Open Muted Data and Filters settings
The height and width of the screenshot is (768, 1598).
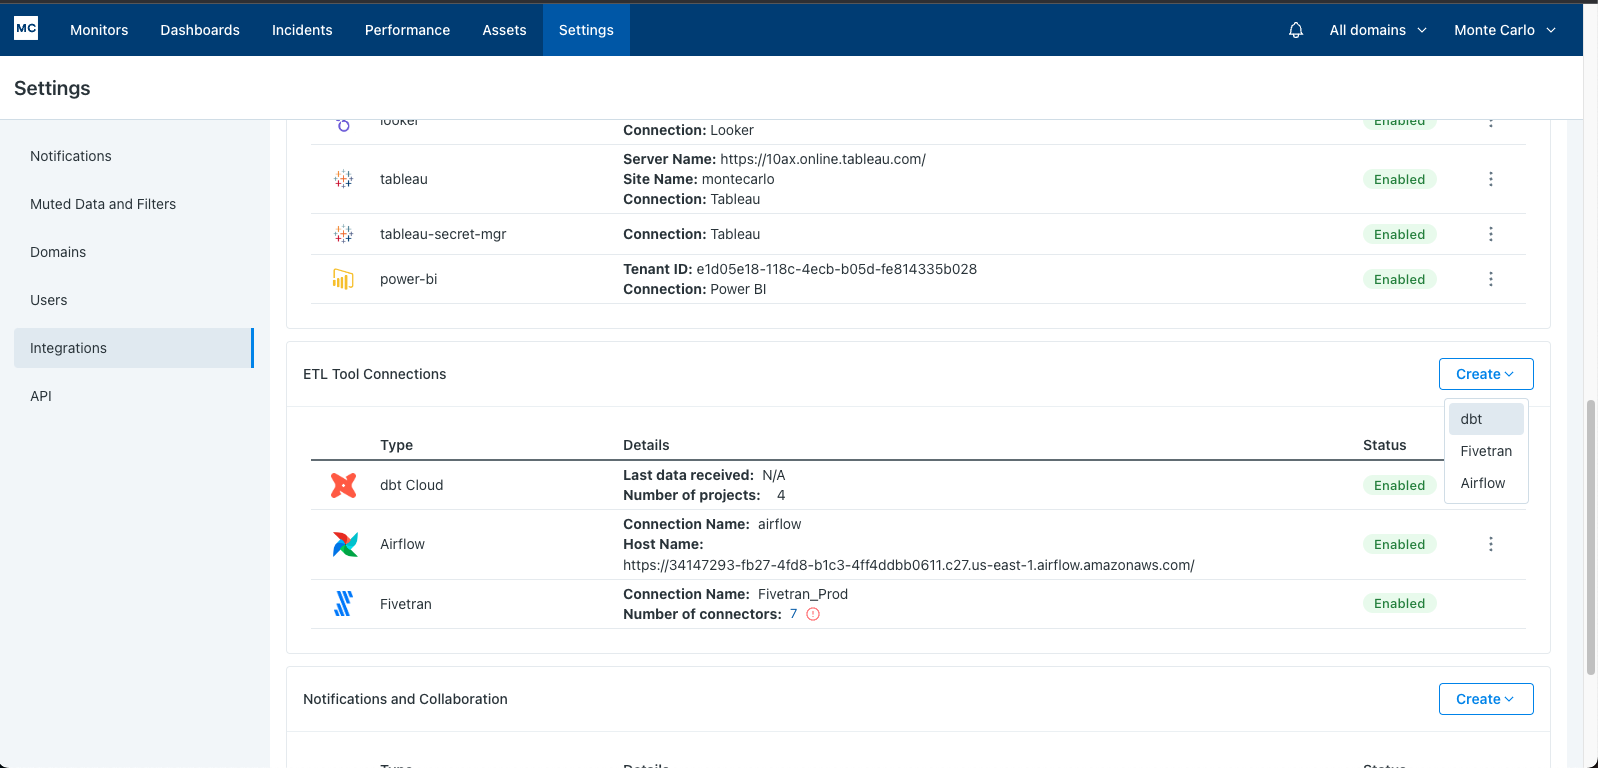[x=103, y=204]
